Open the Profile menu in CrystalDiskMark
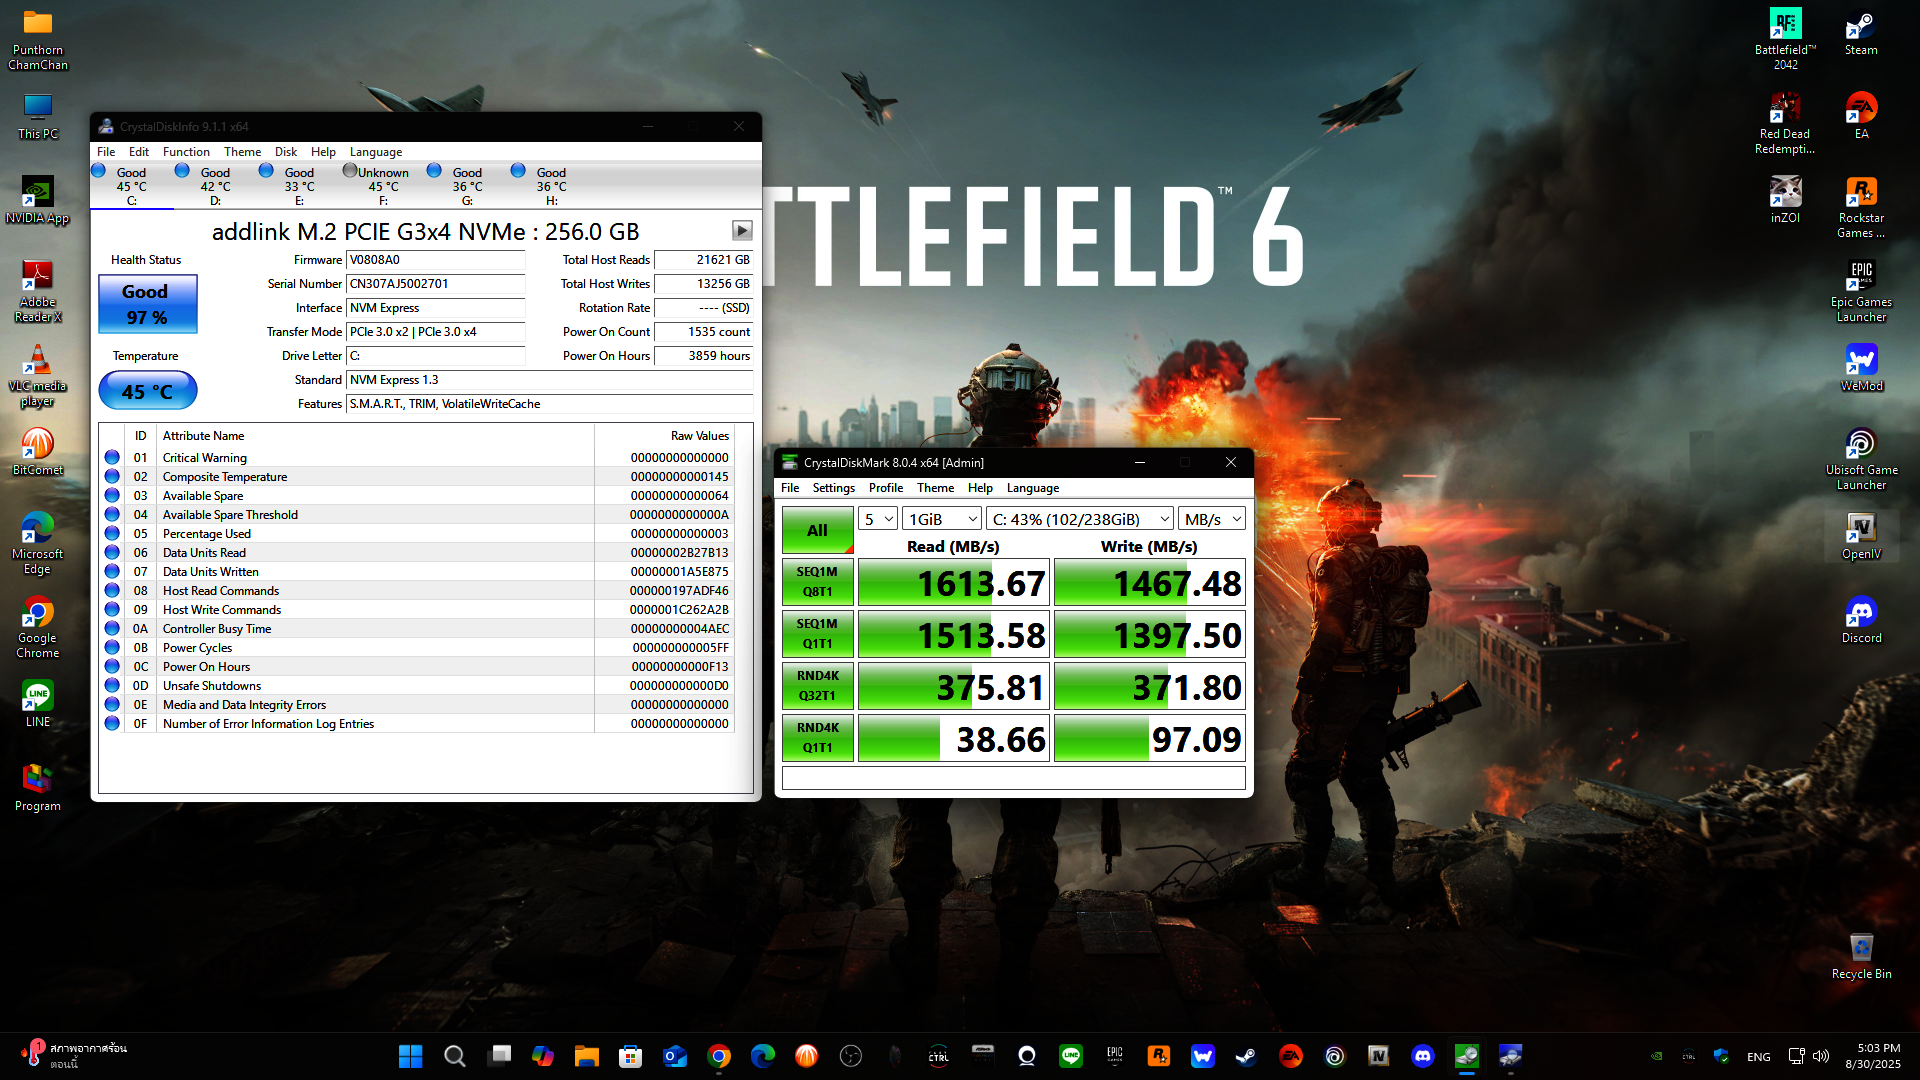The width and height of the screenshot is (1920, 1080). [885, 488]
